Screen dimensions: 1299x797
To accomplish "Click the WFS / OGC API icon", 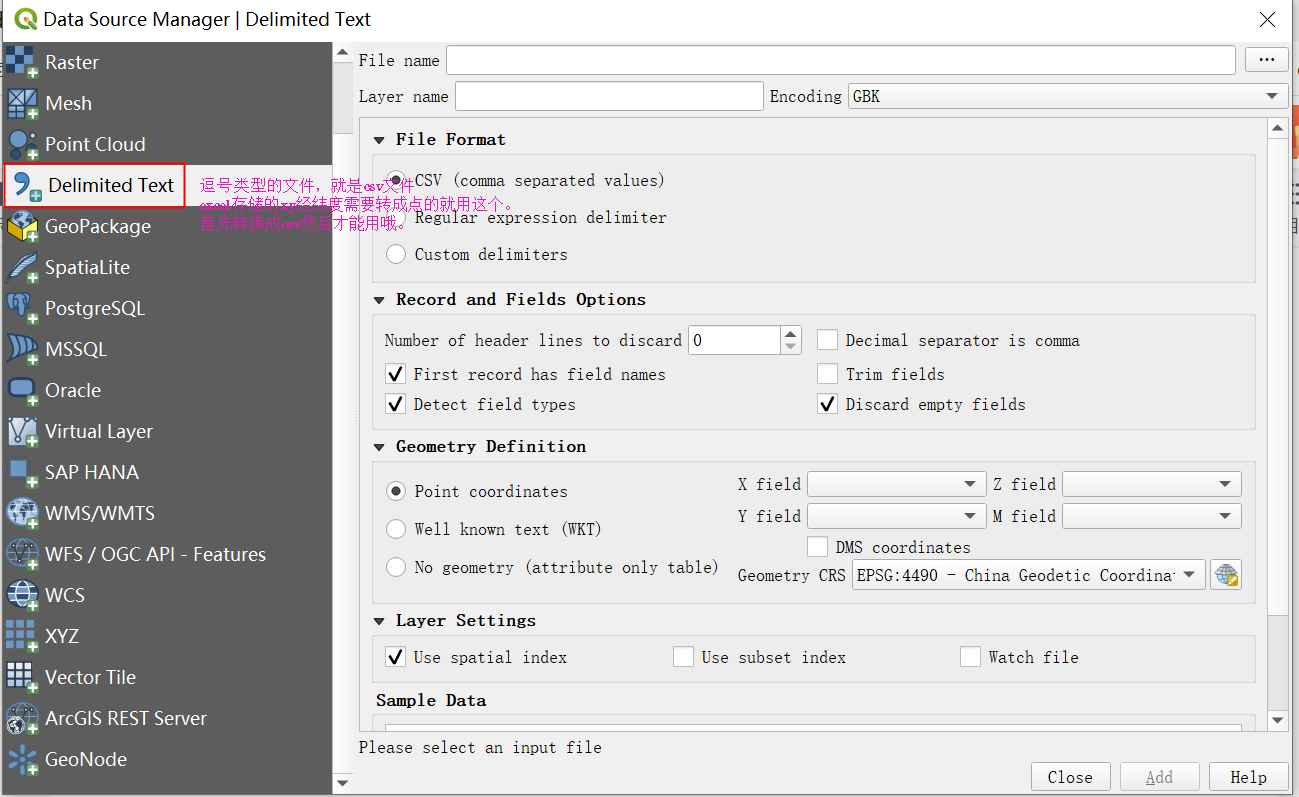I will (22, 554).
